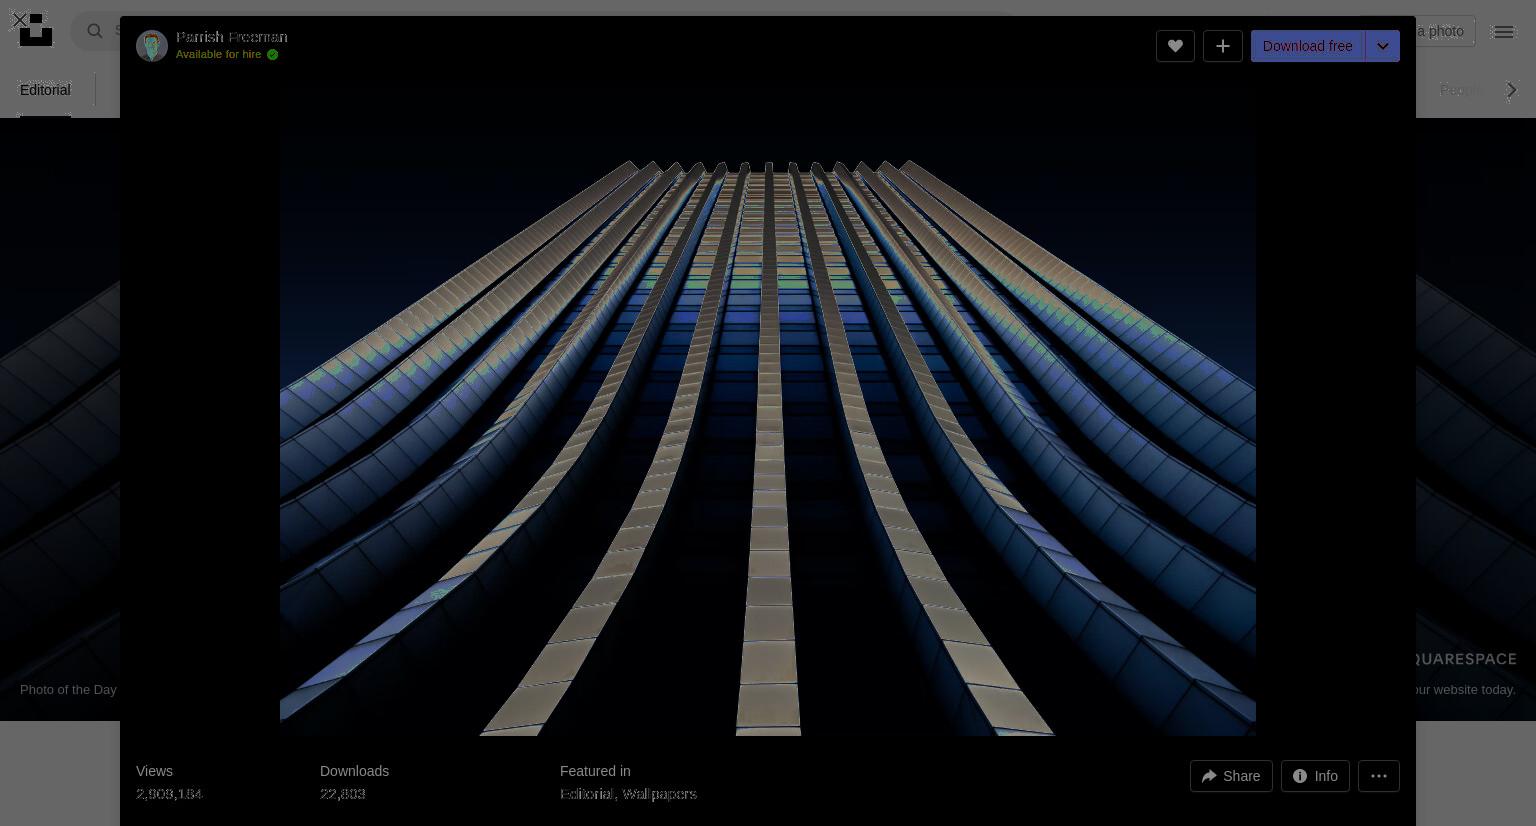
Task: Add photo to collection with plus icon
Action: click(1222, 46)
